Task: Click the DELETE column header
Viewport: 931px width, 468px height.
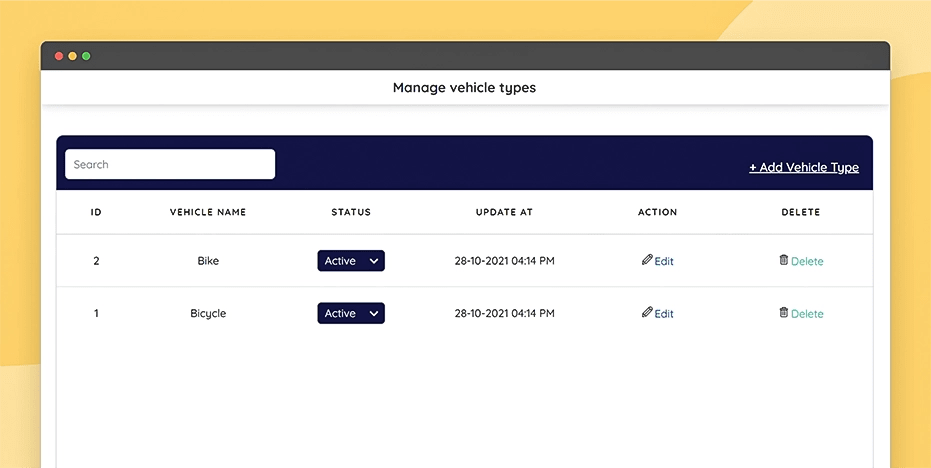Action: 800,212
